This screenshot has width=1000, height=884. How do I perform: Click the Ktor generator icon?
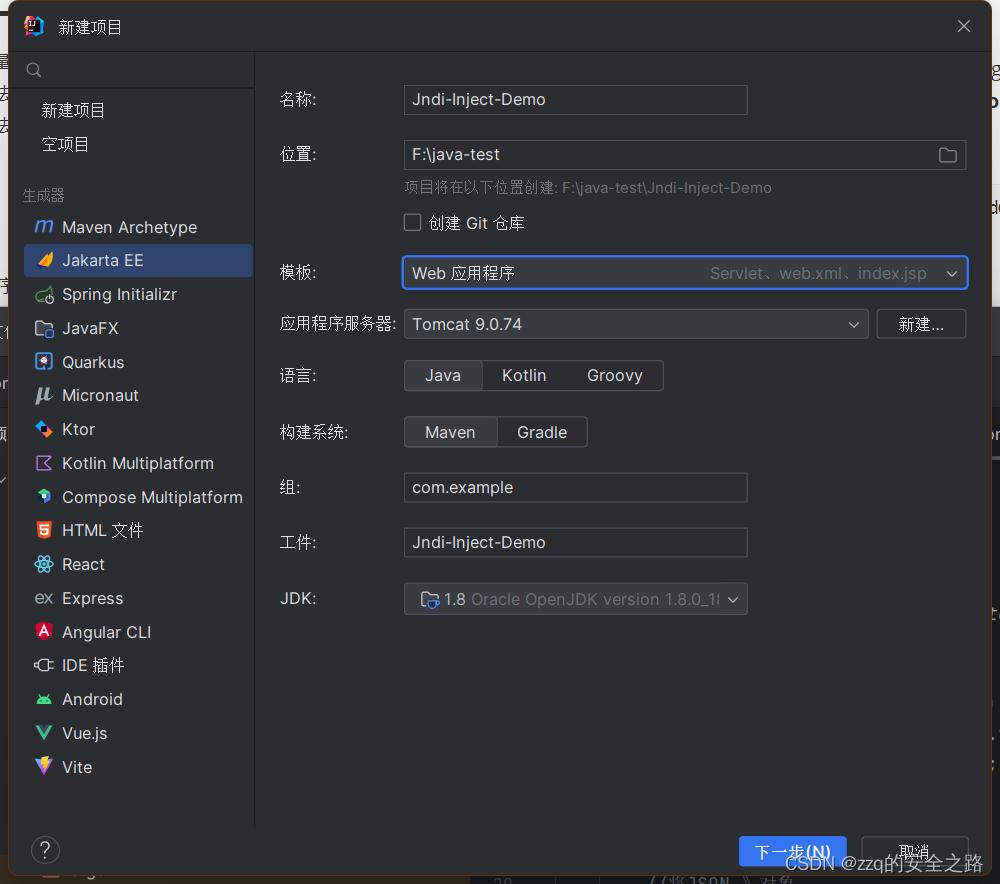(44, 429)
